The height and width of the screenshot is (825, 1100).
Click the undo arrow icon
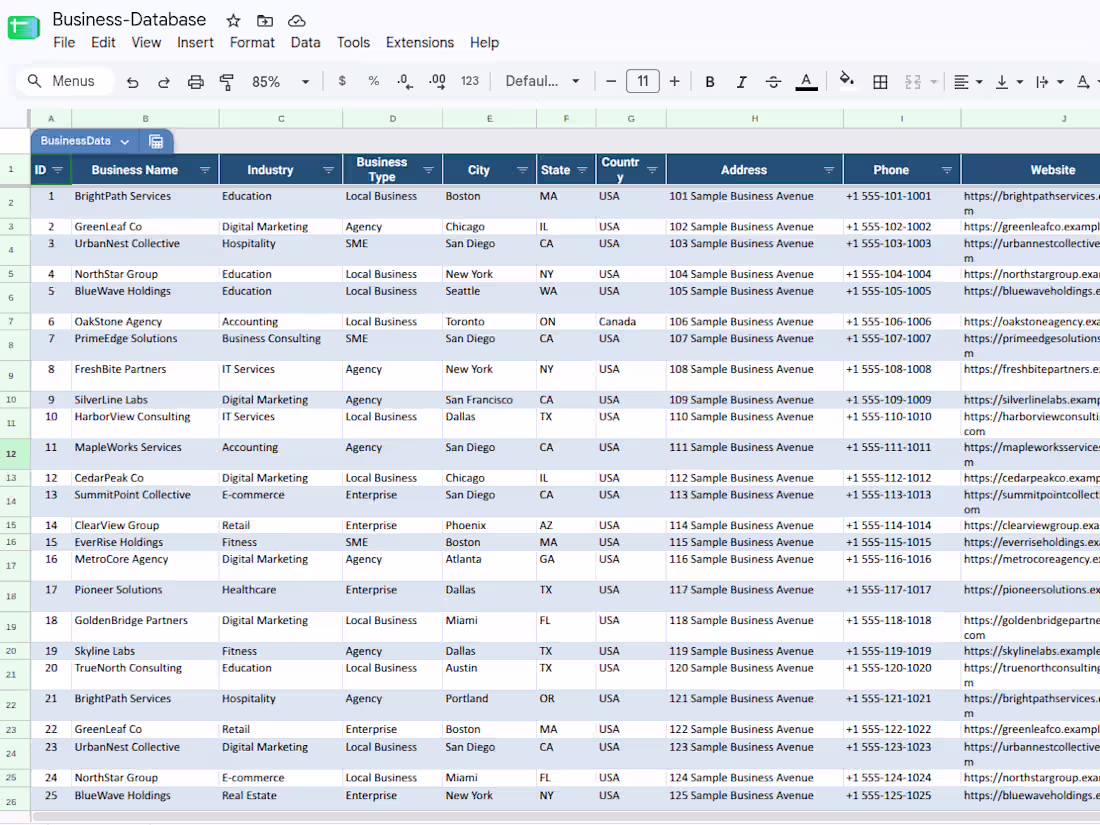132,82
